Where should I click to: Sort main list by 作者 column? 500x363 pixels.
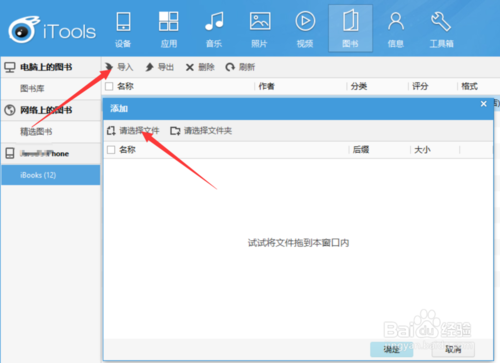(267, 87)
